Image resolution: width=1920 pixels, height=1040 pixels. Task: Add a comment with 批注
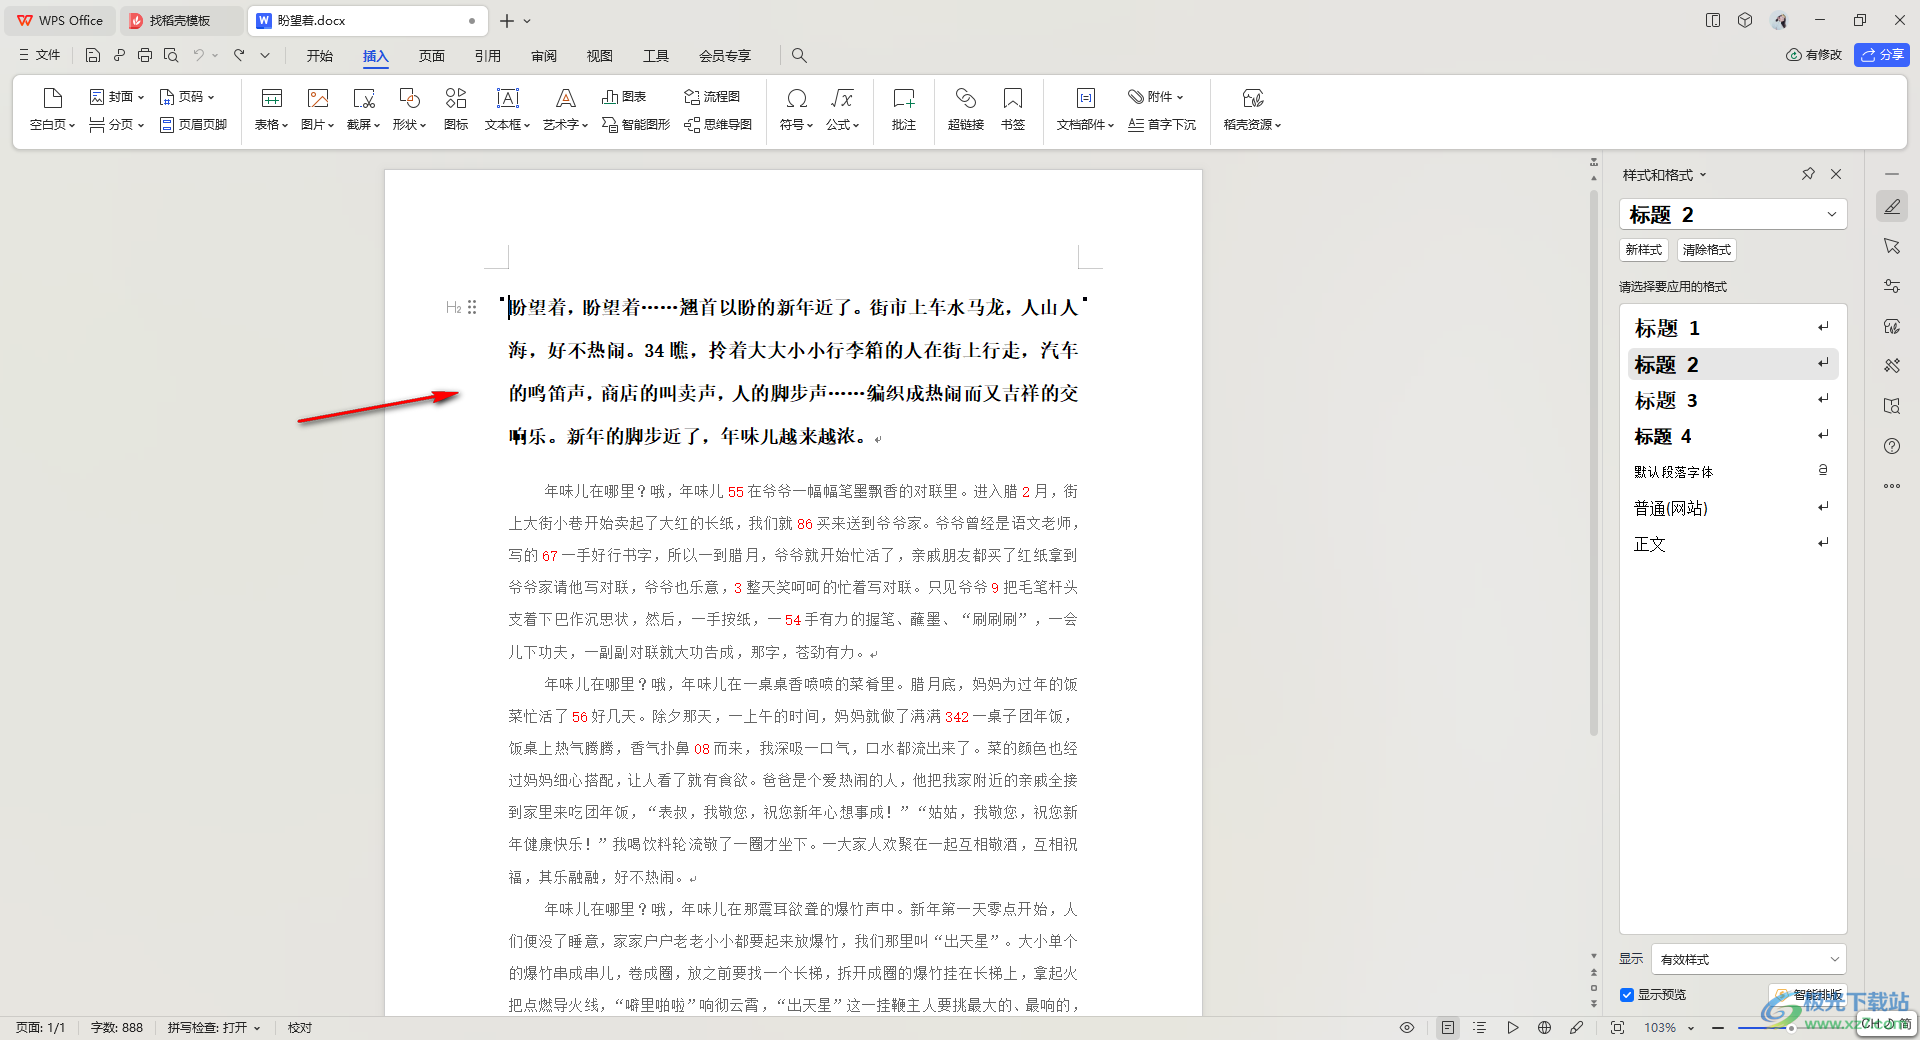click(x=904, y=109)
